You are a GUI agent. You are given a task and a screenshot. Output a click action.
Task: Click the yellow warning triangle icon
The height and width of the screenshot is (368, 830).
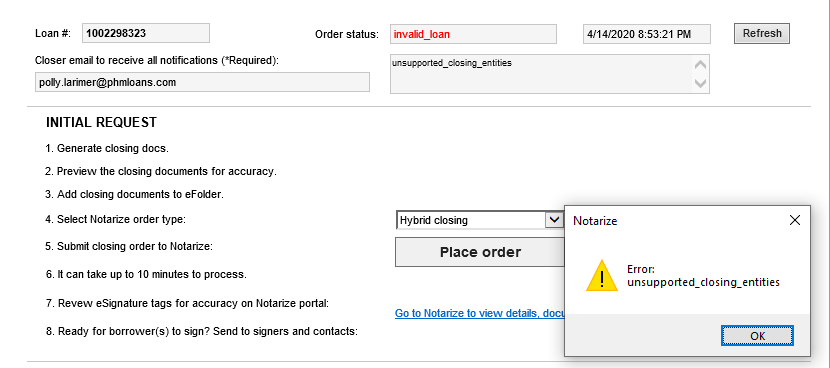pos(601,275)
